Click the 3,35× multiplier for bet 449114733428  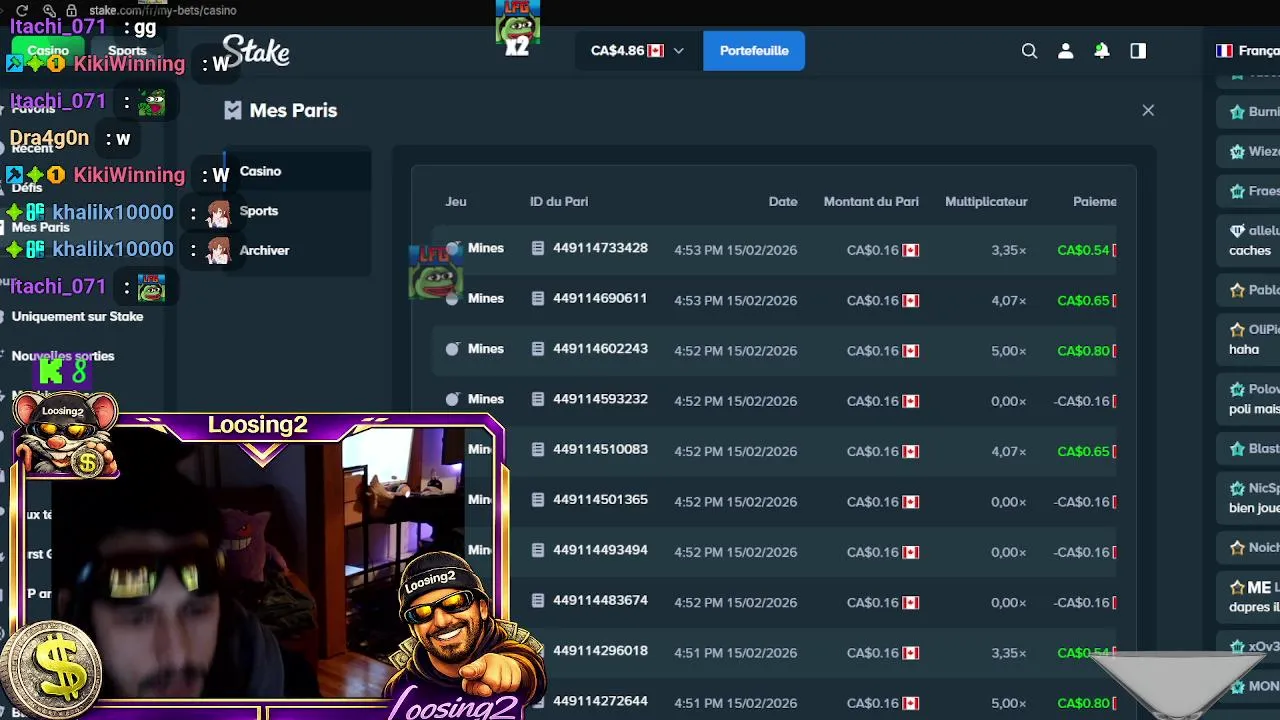point(1009,250)
